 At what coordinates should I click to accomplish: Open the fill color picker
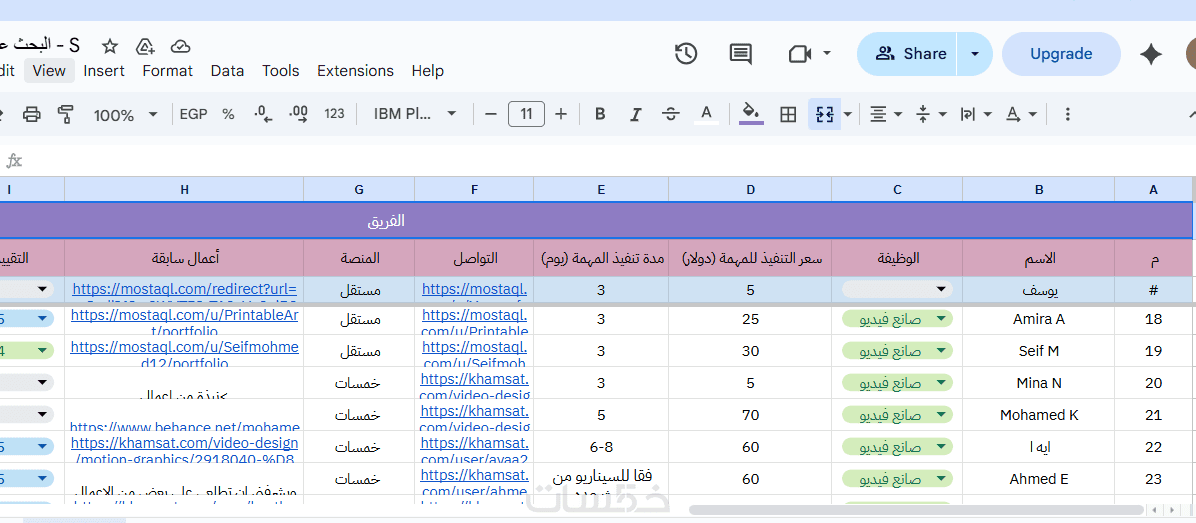pos(751,114)
